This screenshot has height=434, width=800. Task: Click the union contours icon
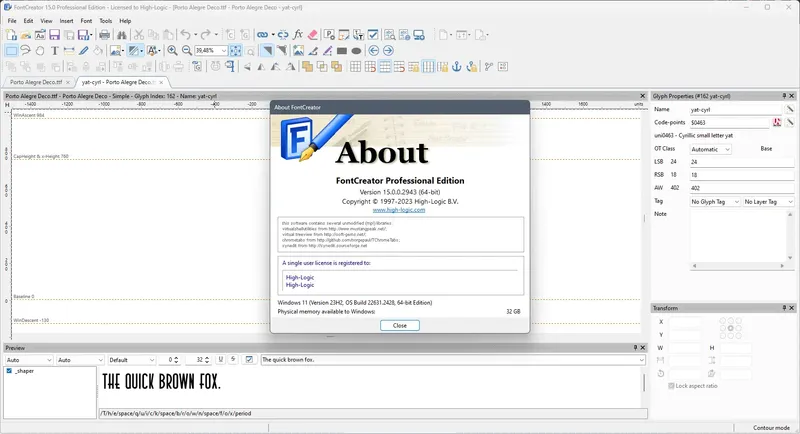307,66
